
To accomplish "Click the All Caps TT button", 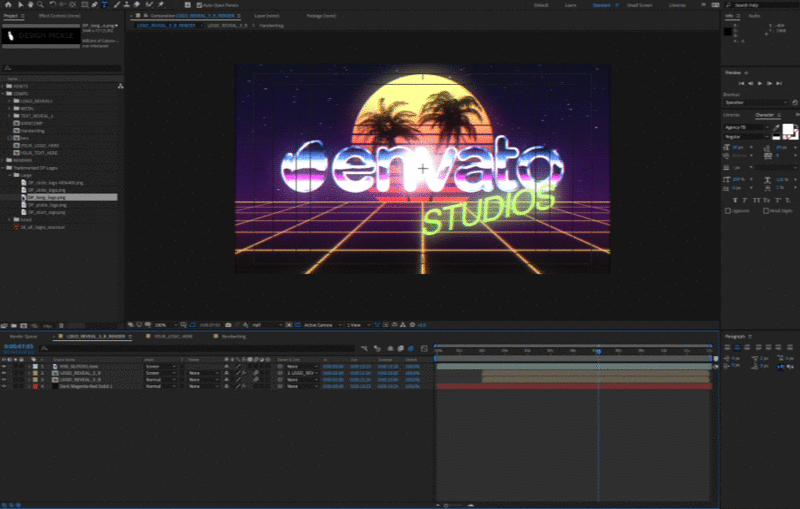I will coord(757,200).
